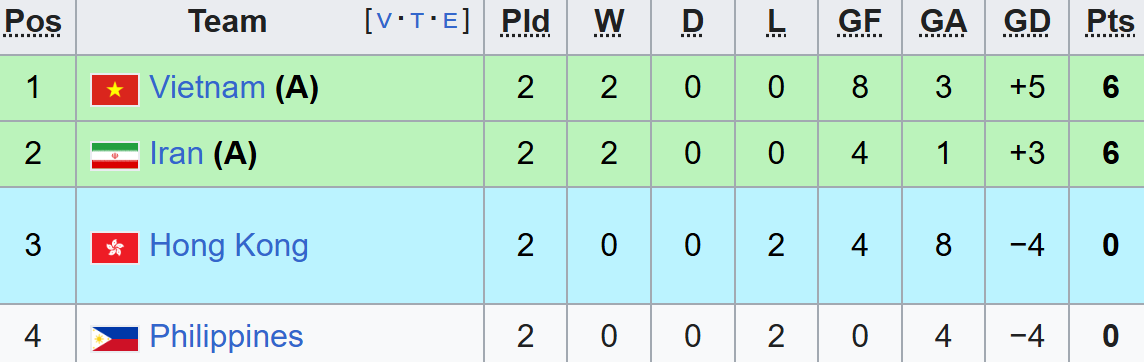Click the Pts column header

coord(1110,23)
